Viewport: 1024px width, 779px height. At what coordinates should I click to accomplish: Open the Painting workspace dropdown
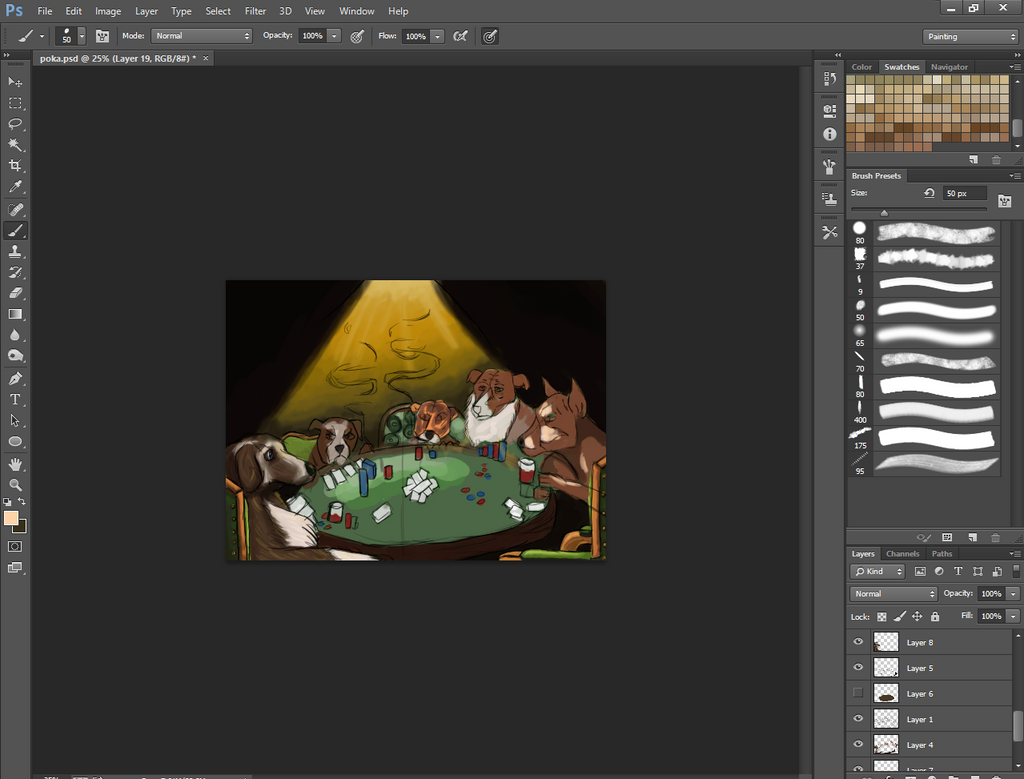(x=970, y=37)
